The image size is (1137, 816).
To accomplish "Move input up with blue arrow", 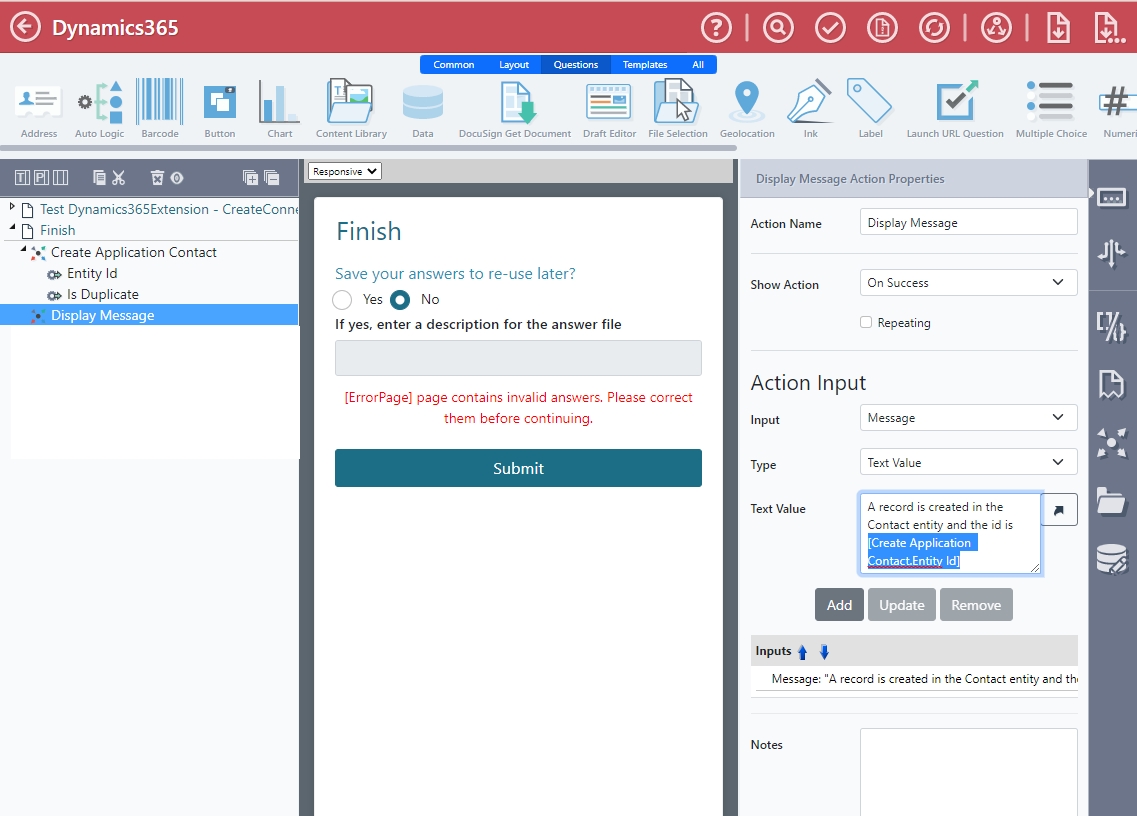I will 803,652.
